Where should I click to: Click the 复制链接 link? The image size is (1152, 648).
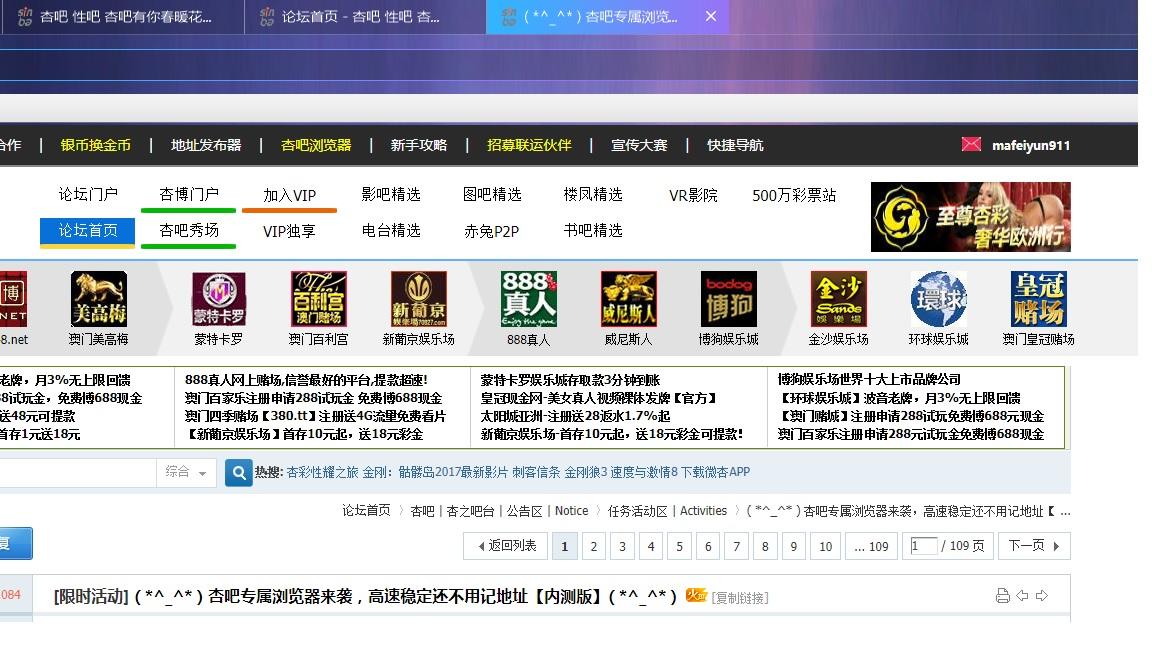pyautogui.click(x=740, y=598)
